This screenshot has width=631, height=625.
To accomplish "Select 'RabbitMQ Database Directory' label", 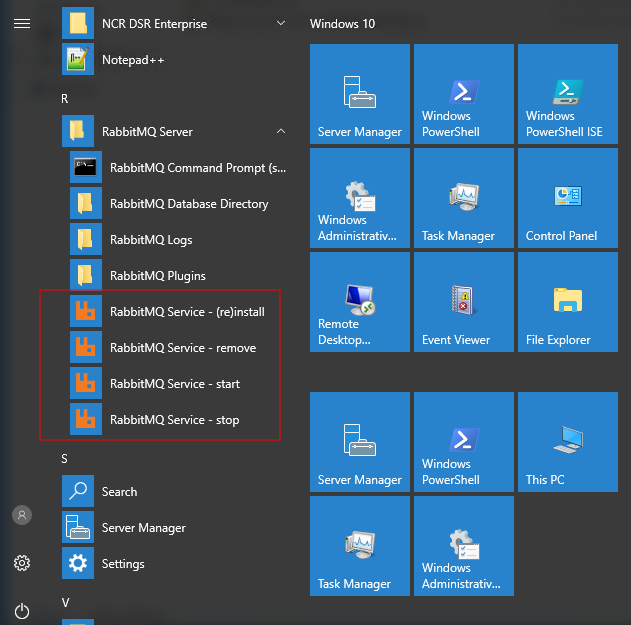I will pos(189,204).
